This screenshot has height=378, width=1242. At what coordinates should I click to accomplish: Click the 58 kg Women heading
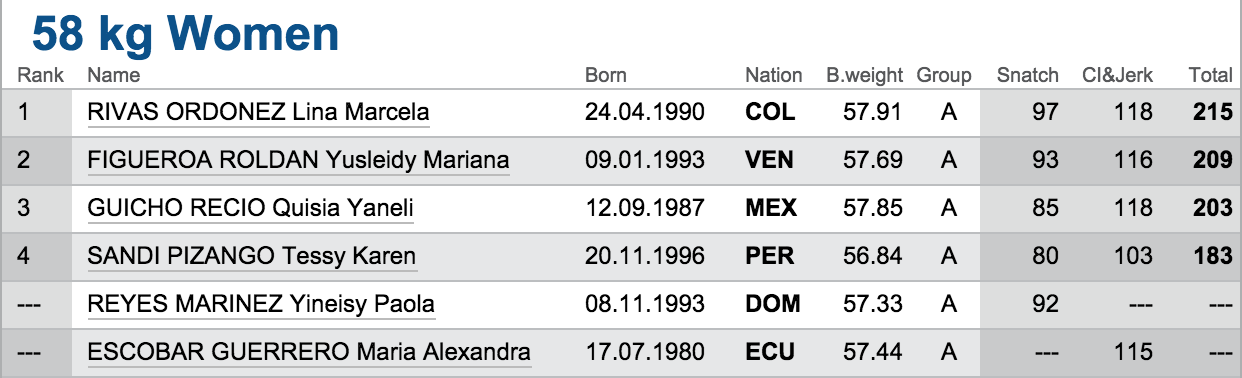coord(185,34)
